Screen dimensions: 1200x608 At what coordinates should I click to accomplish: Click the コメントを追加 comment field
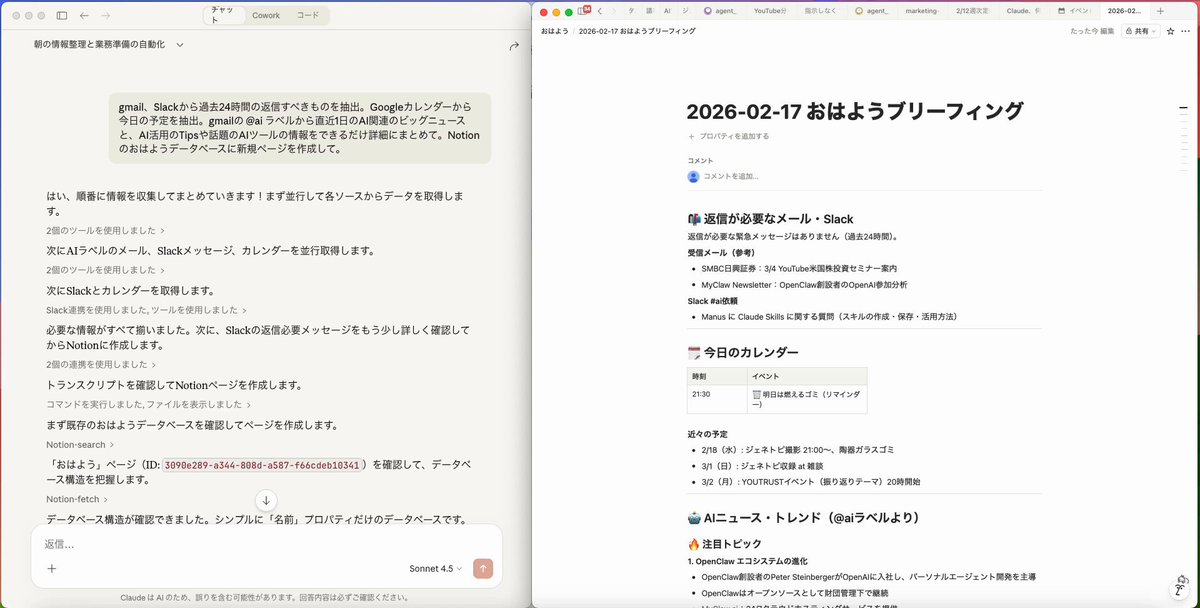click(731, 176)
